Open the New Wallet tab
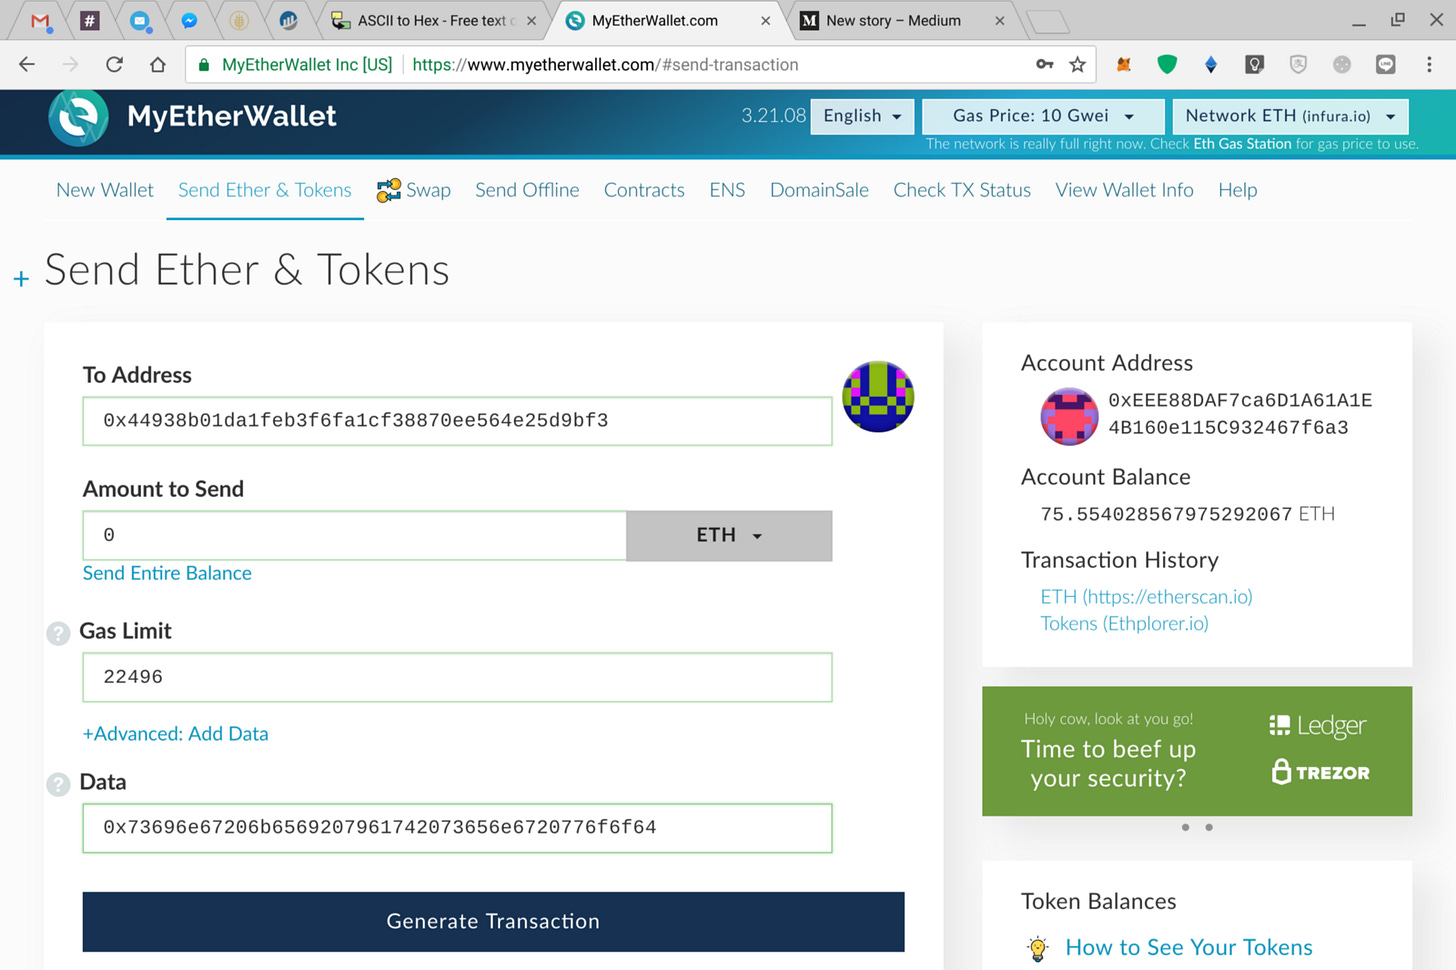 105,190
